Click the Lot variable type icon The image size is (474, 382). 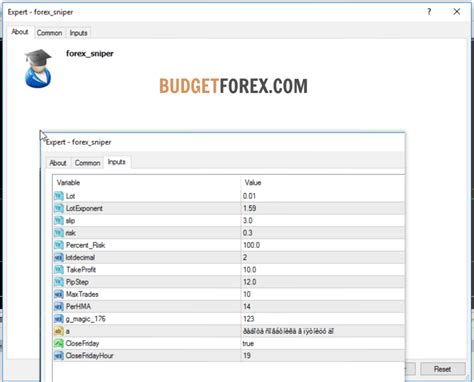[x=59, y=196]
